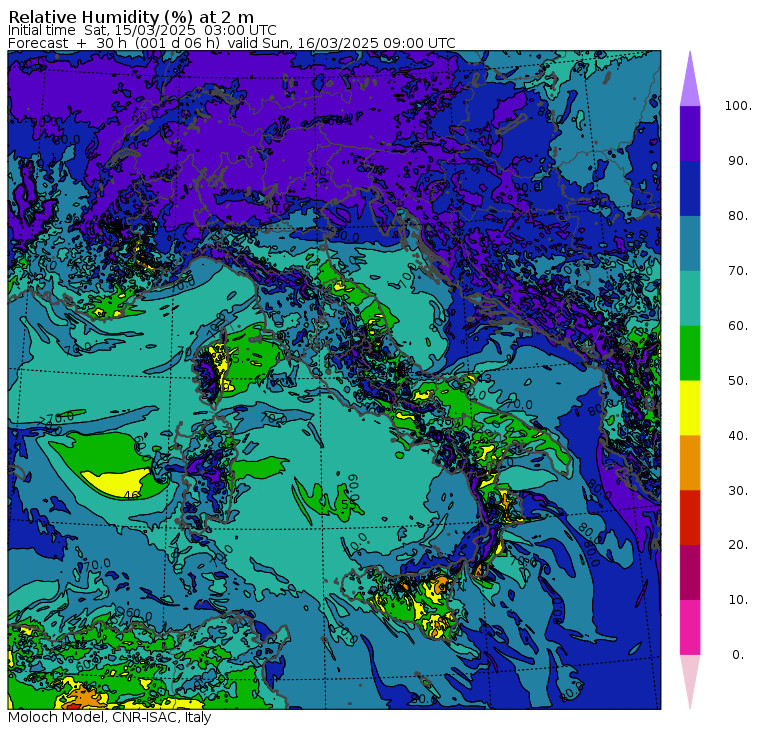The height and width of the screenshot is (731, 760).
Task: Click the 'Forecast + 30 h' valid time line
Action: pos(232,43)
